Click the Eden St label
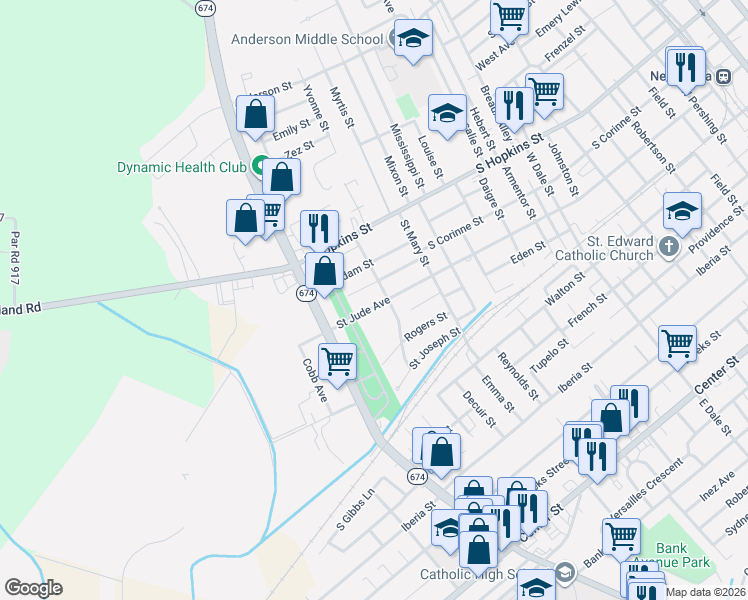The image size is (748, 600). (528, 252)
